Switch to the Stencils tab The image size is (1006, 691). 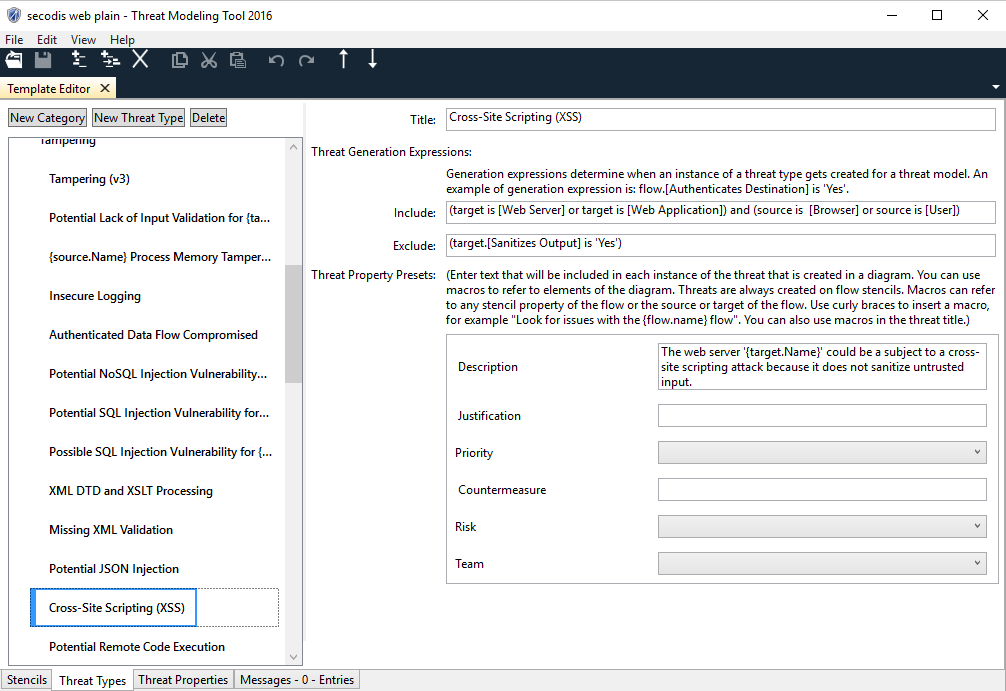coord(27,680)
